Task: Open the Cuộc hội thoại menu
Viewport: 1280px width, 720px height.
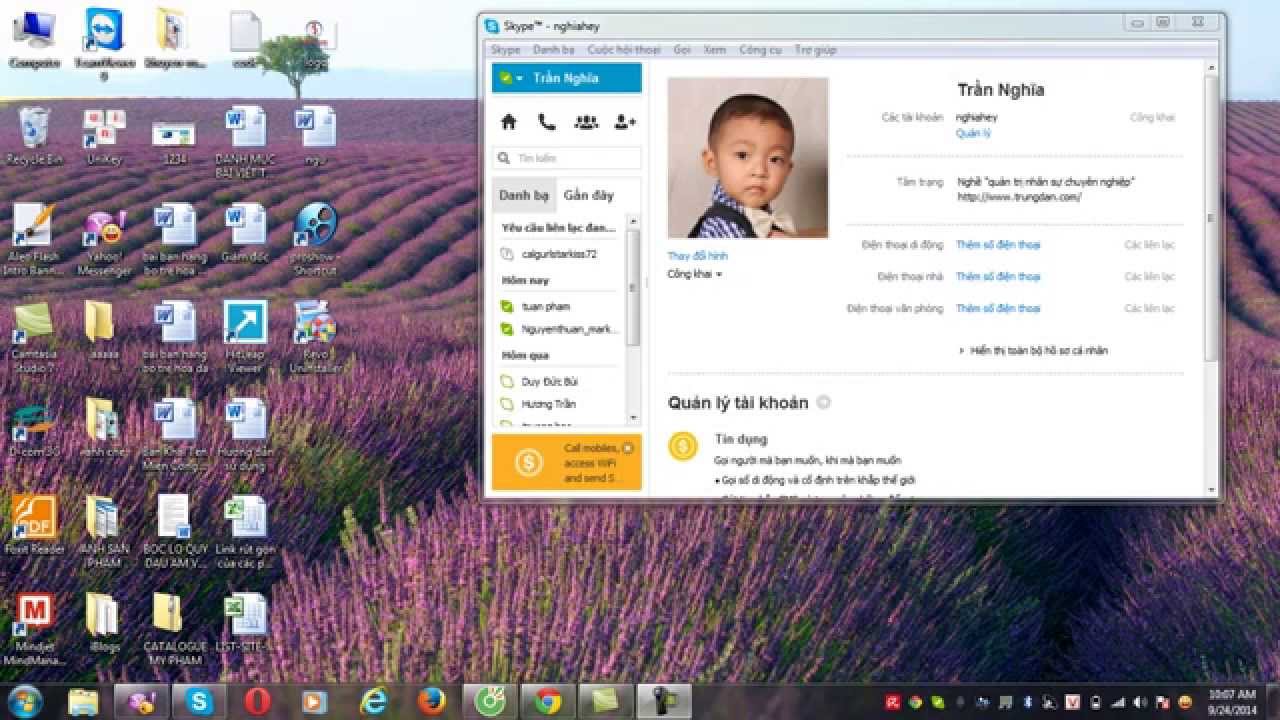Action: pos(624,49)
